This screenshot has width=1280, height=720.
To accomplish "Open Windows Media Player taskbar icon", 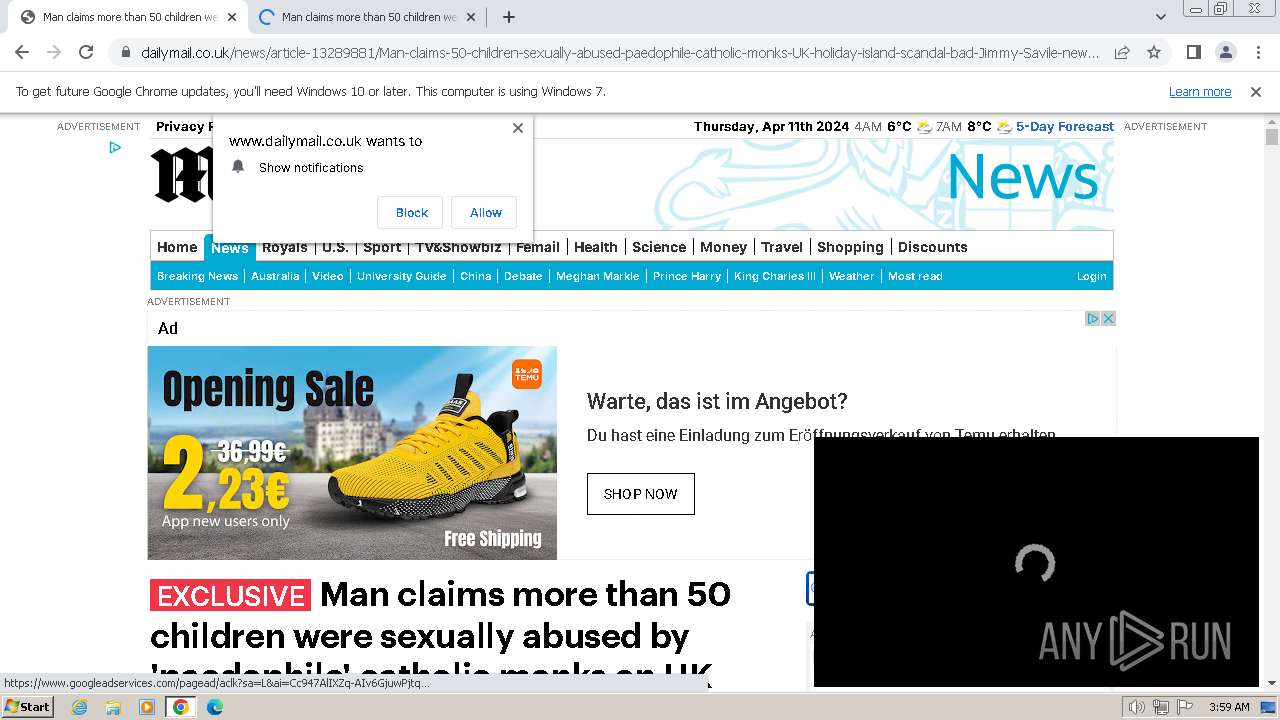I will pyautogui.click(x=147, y=707).
